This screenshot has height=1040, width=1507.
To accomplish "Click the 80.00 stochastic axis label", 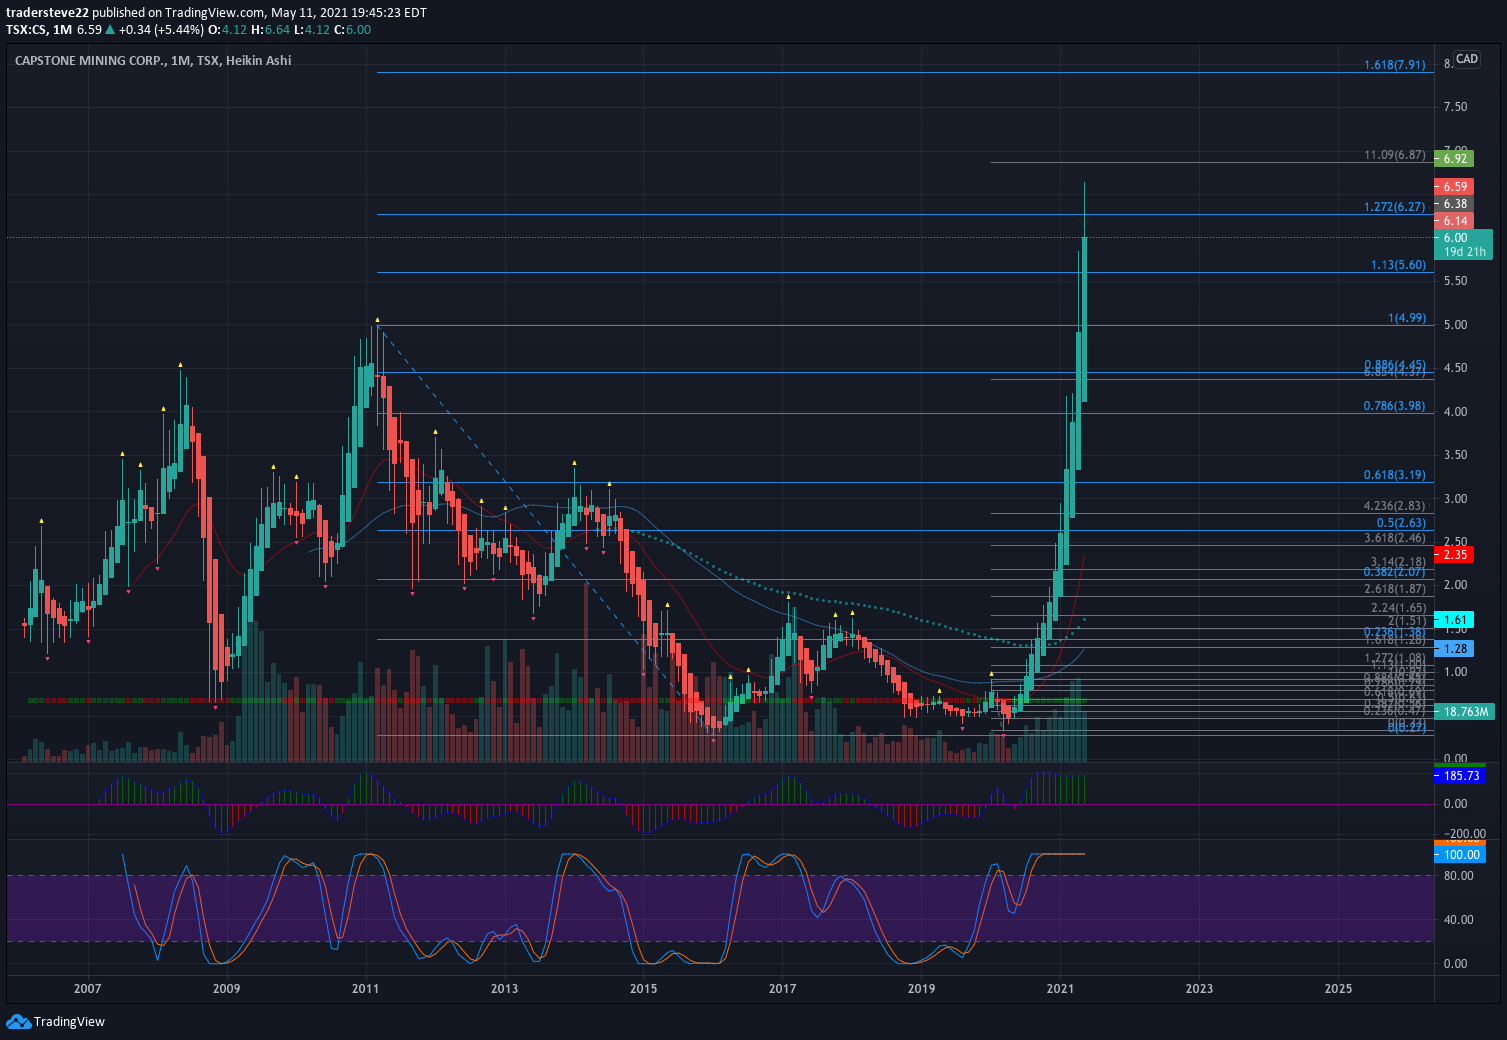I will click(x=1458, y=876).
